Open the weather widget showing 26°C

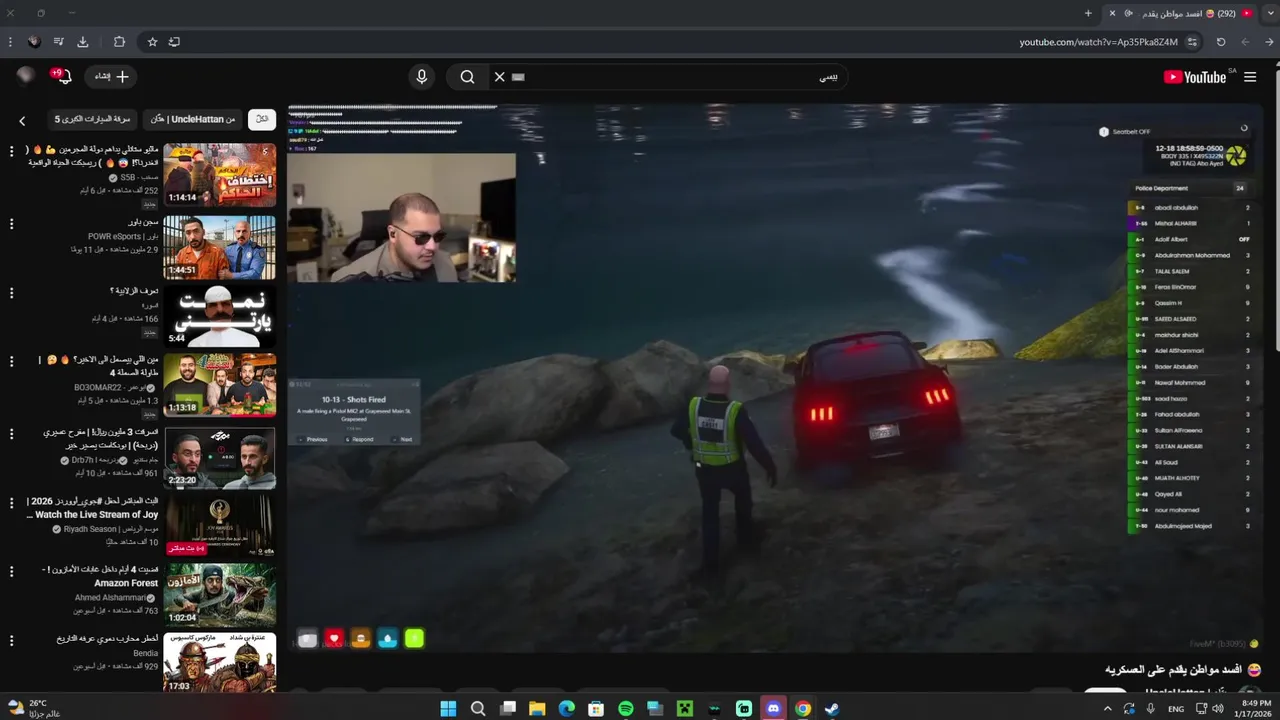33,708
